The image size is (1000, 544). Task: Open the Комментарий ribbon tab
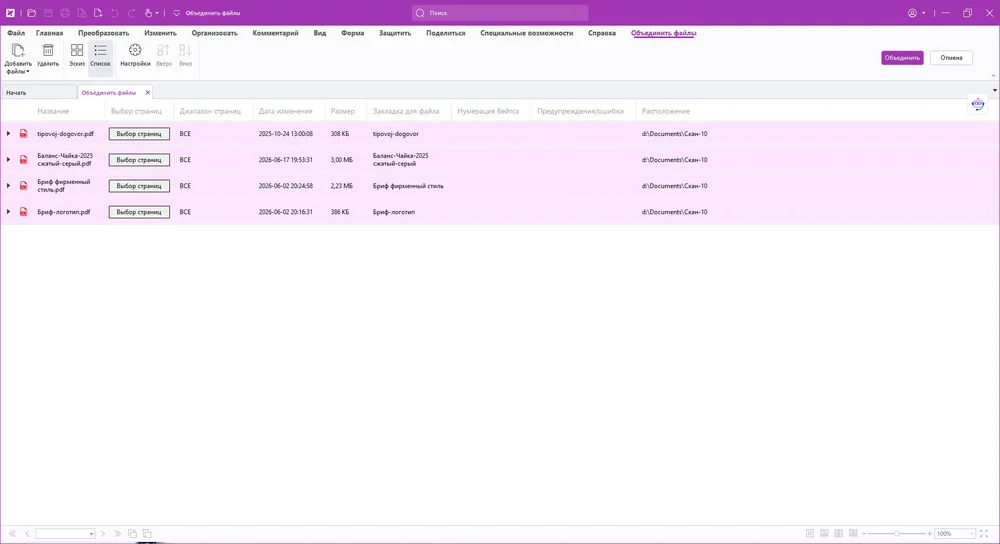coord(275,33)
